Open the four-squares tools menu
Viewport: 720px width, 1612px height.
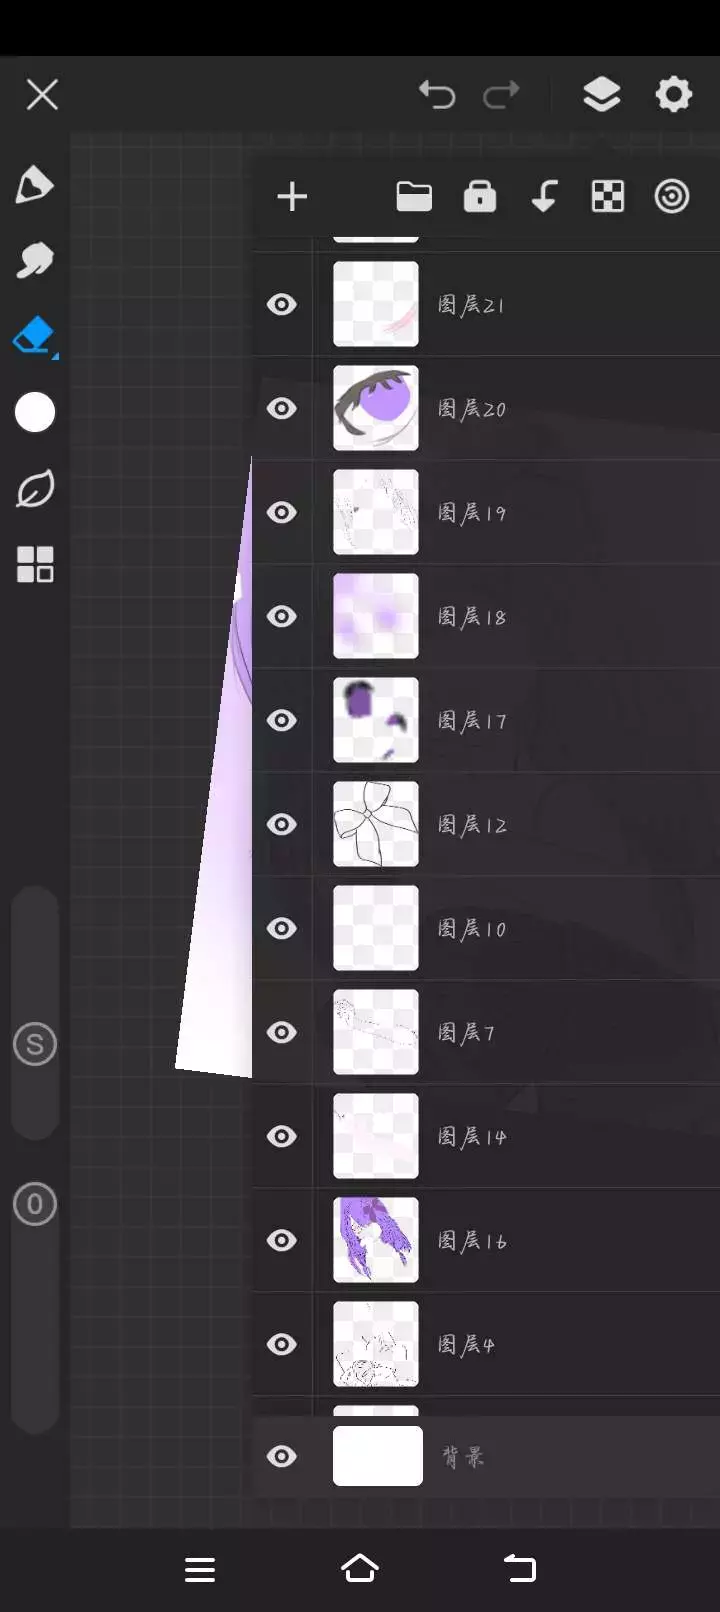click(35, 565)
